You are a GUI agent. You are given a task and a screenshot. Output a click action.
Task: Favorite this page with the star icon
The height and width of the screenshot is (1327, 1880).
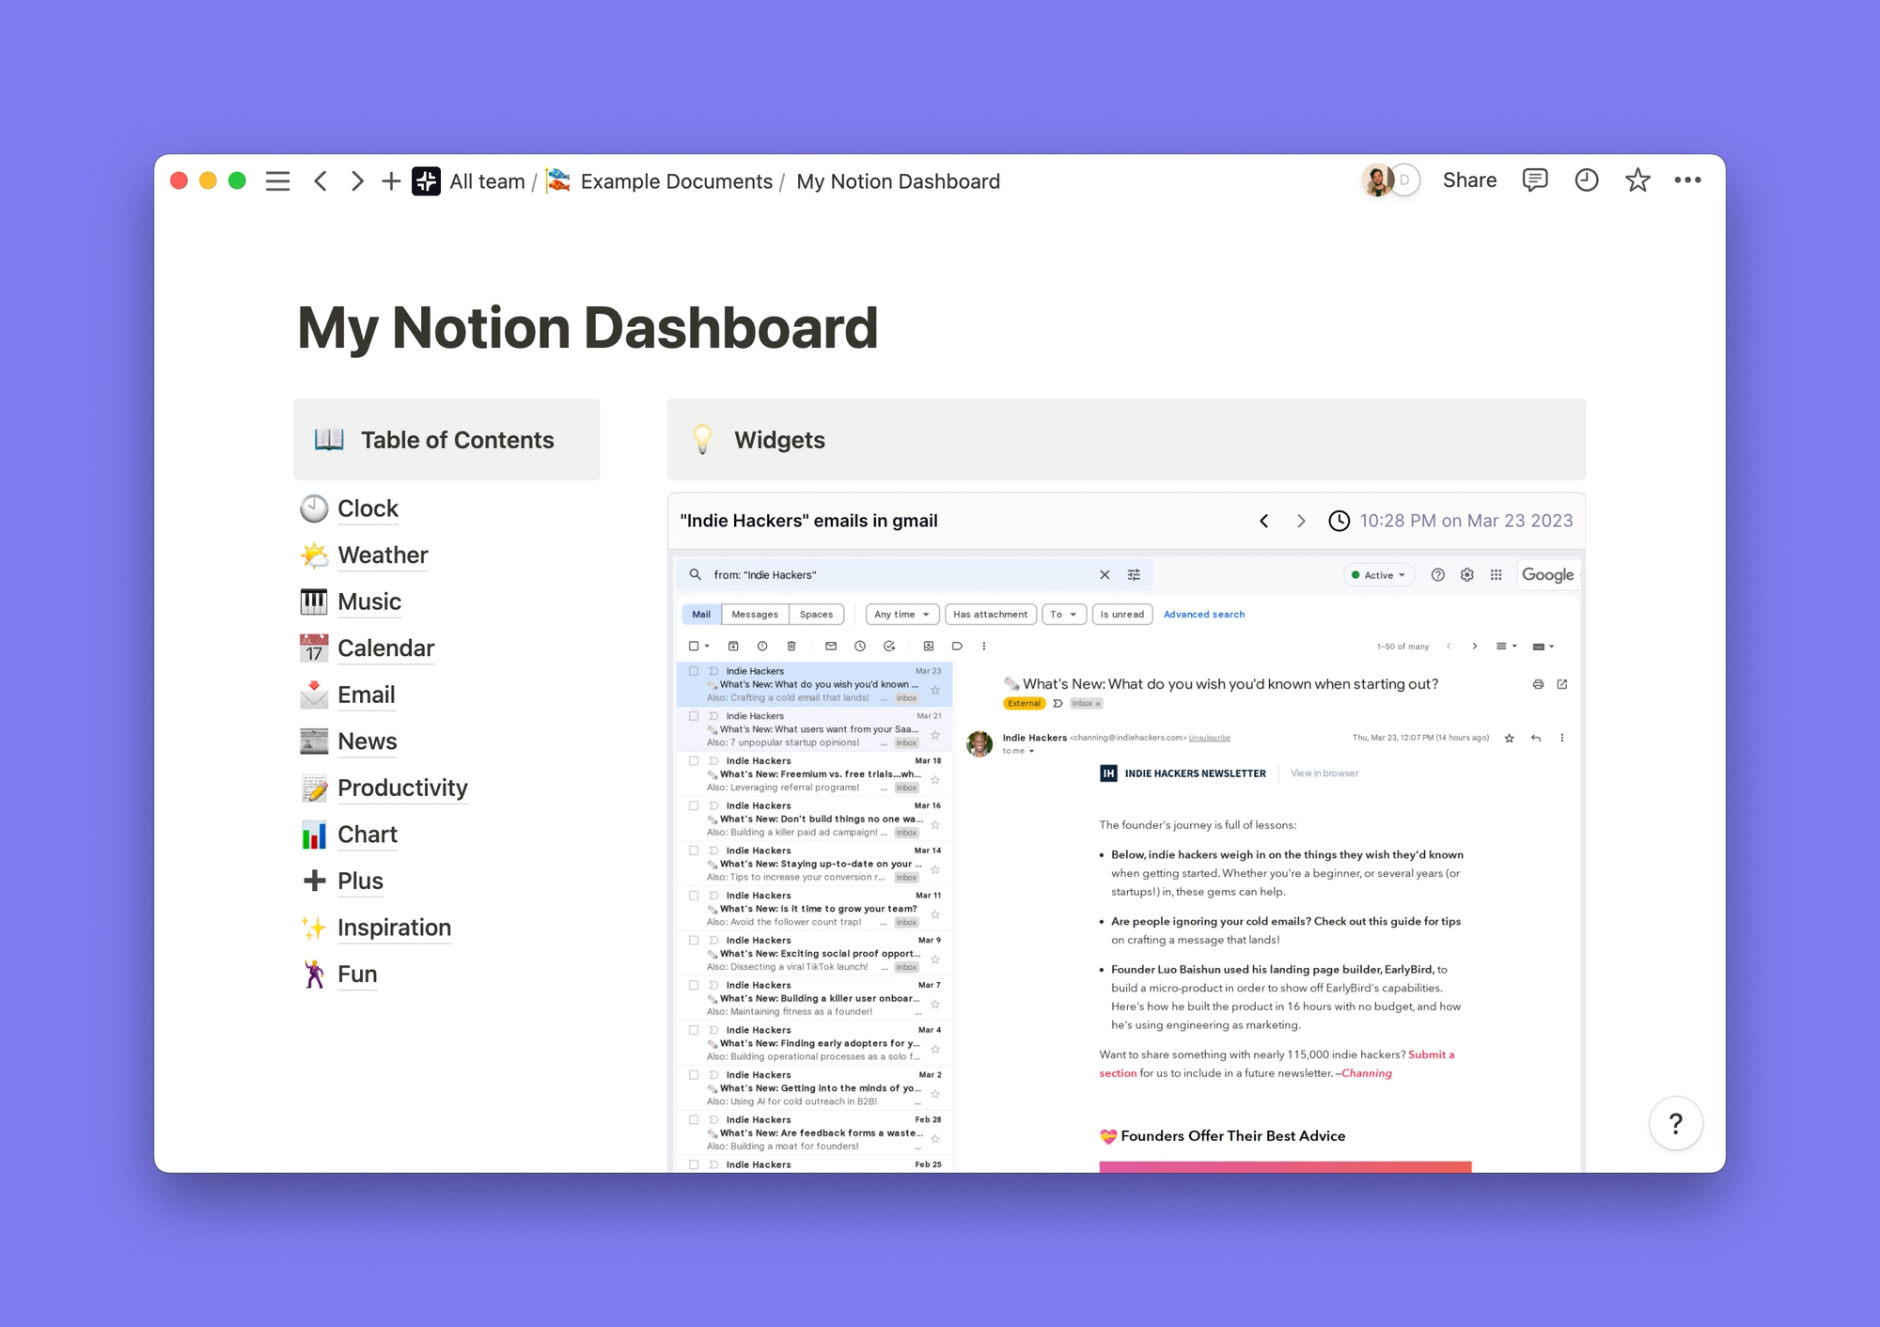point(1637,180)
